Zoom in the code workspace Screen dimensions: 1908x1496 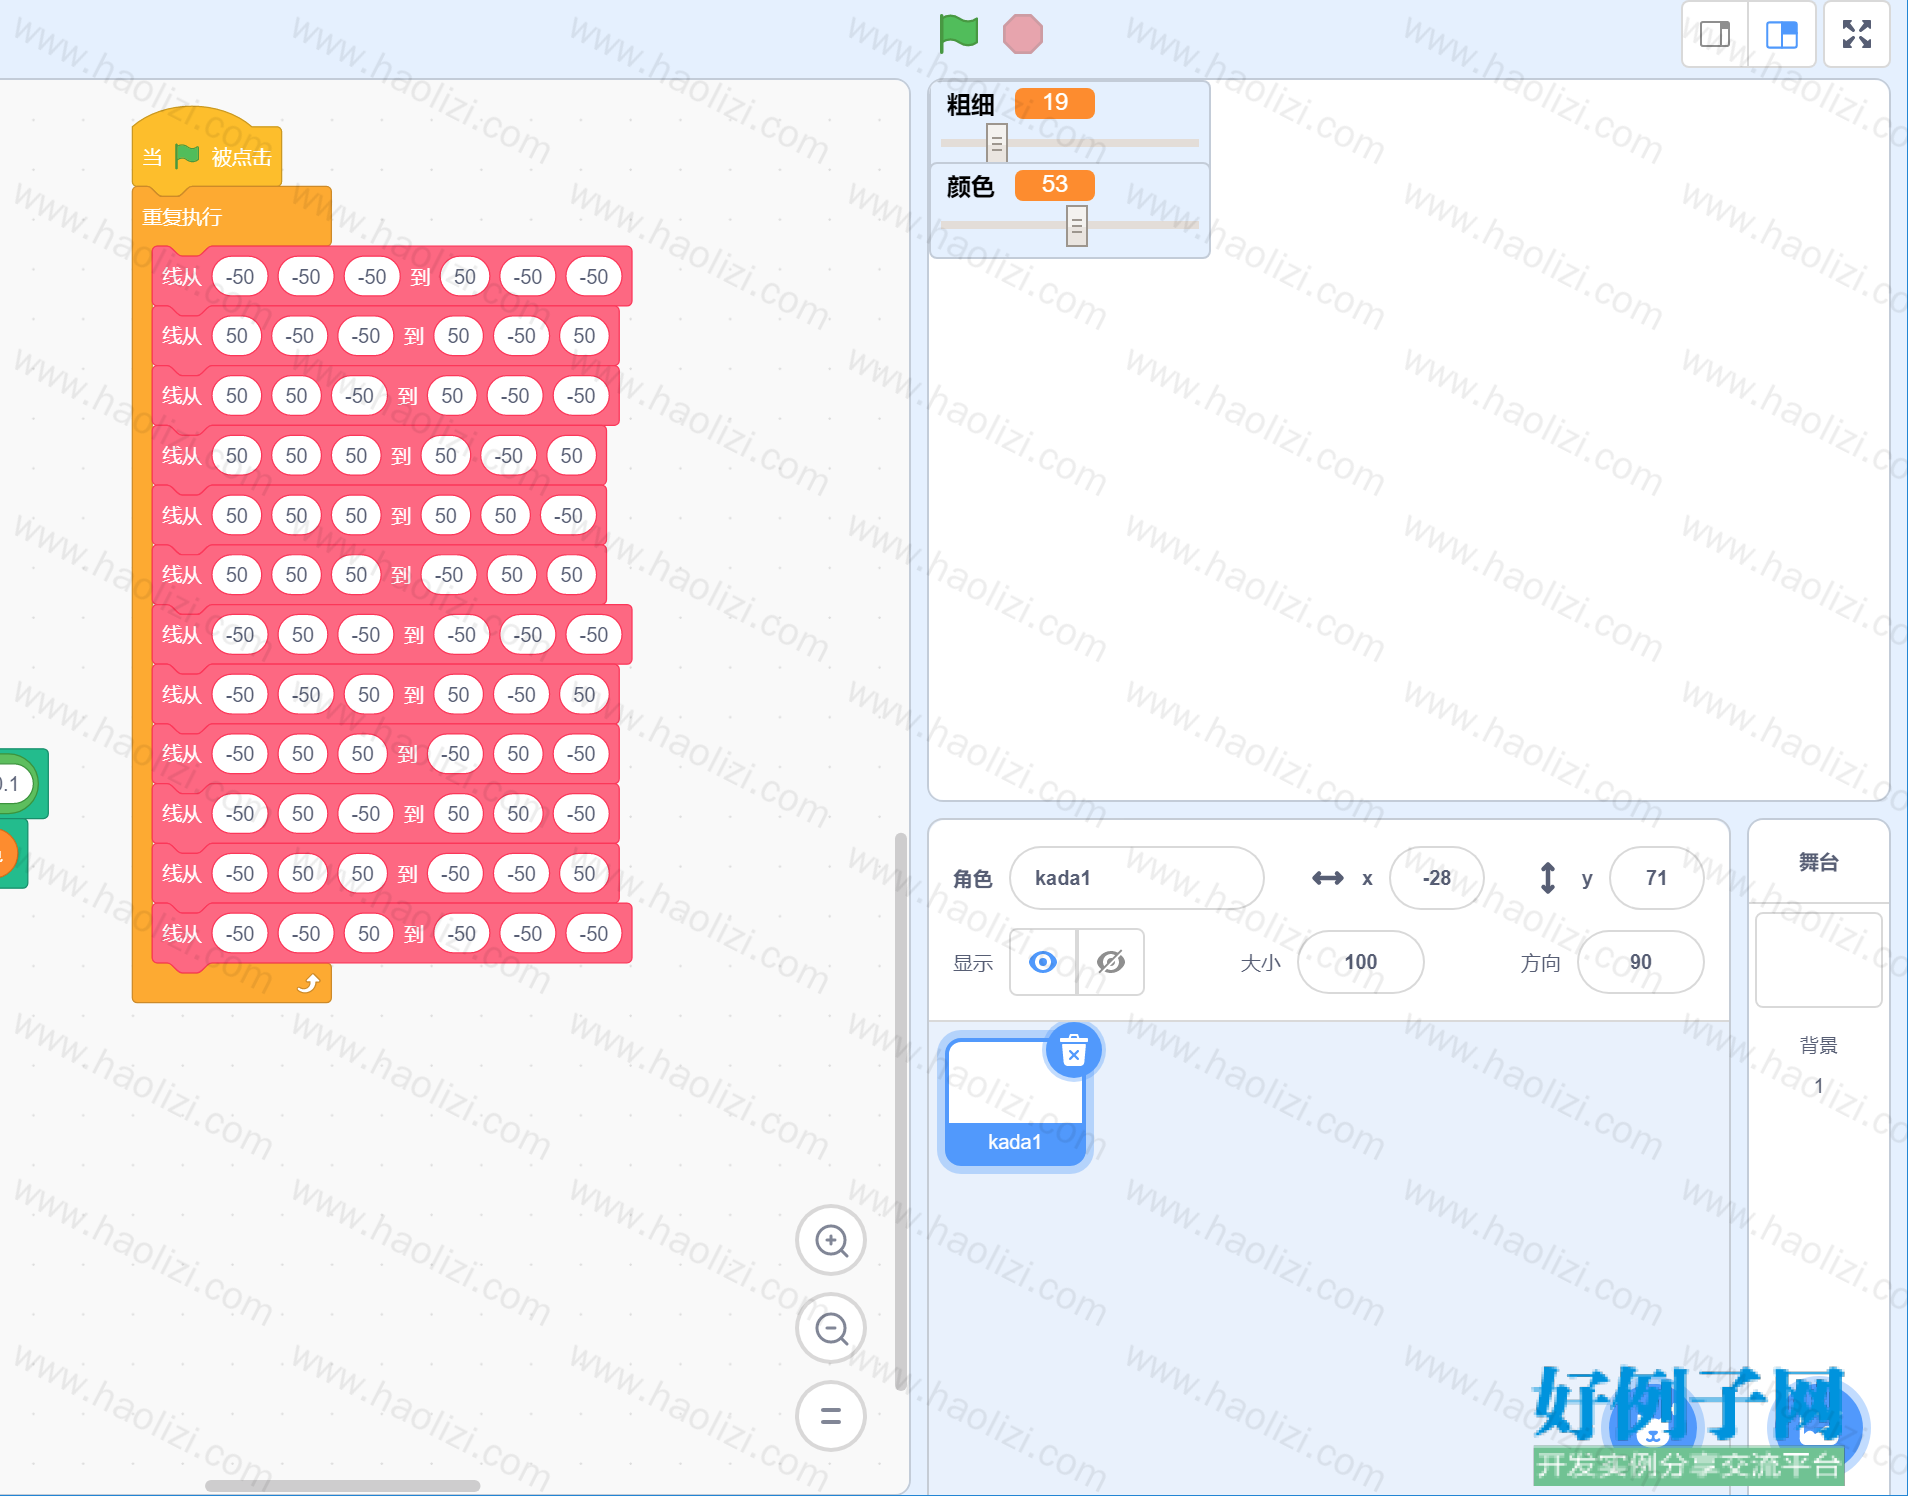pos(831,1241)
